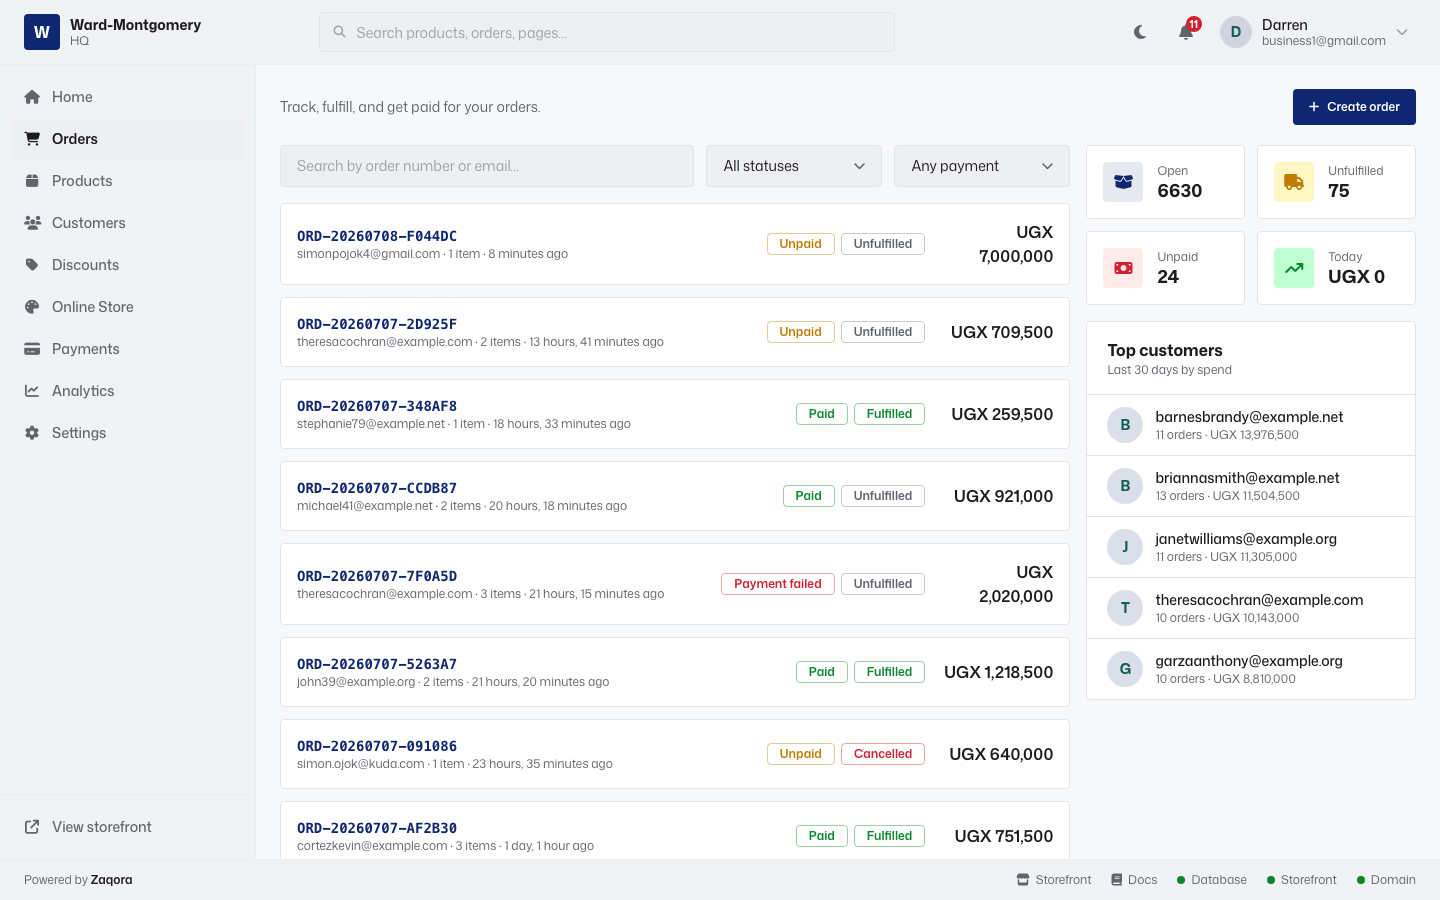
Task: Open order ORD-20260707-CCDB87
Action: 377,488
